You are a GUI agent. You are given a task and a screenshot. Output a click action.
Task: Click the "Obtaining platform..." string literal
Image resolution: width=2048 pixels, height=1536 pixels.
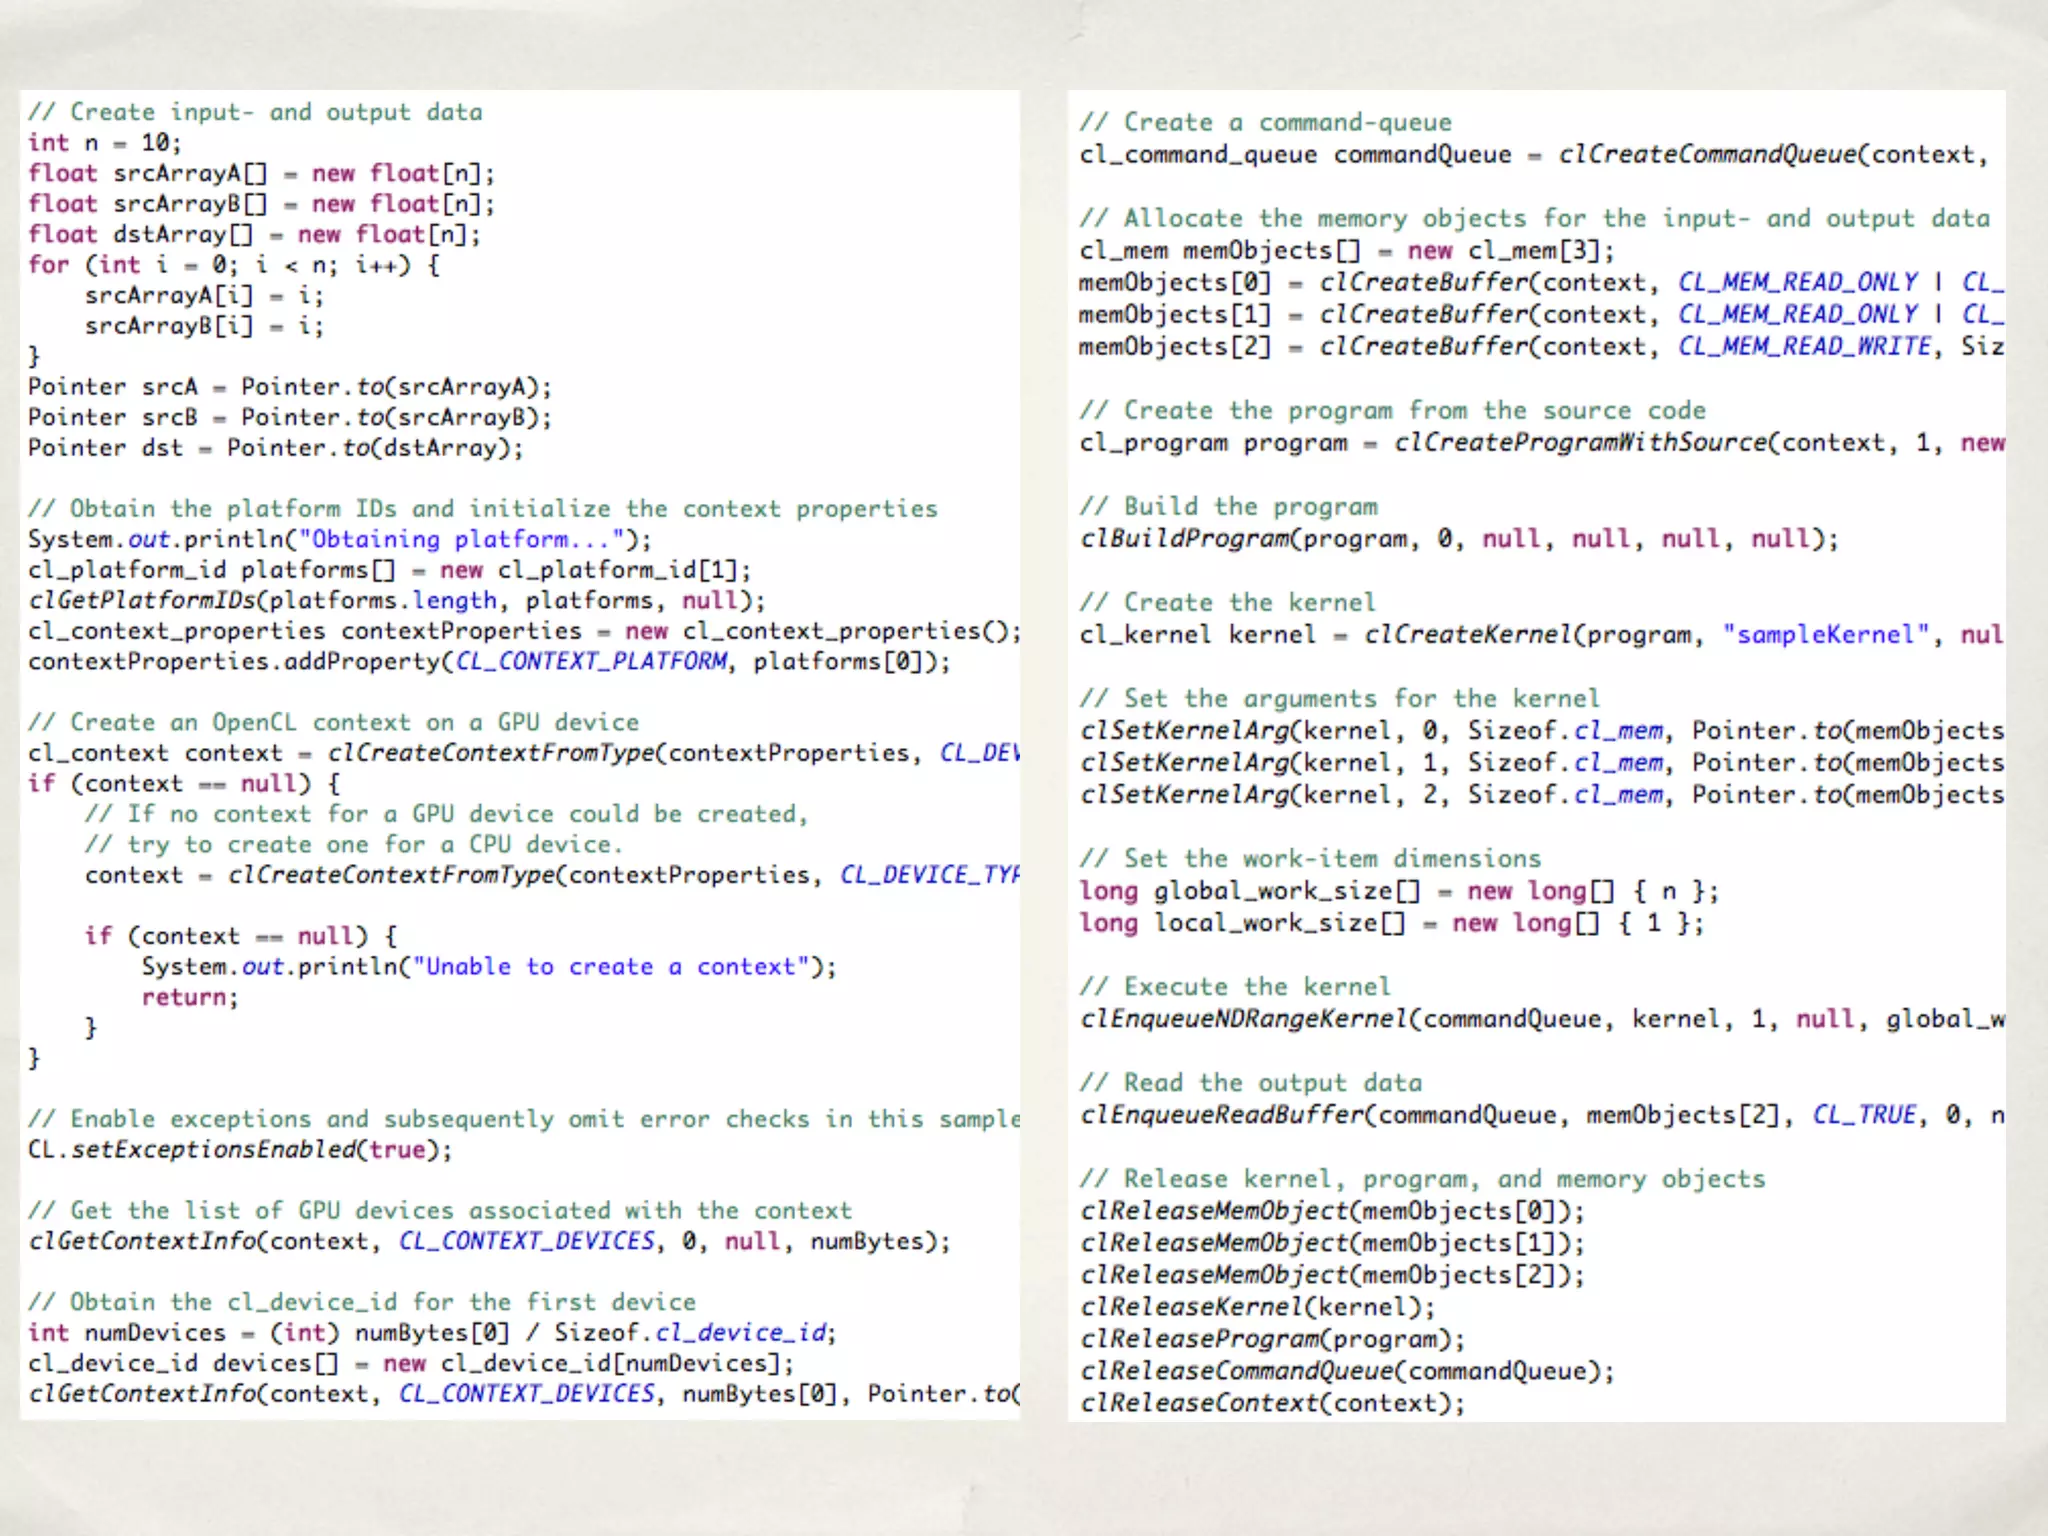coord(463,539)
